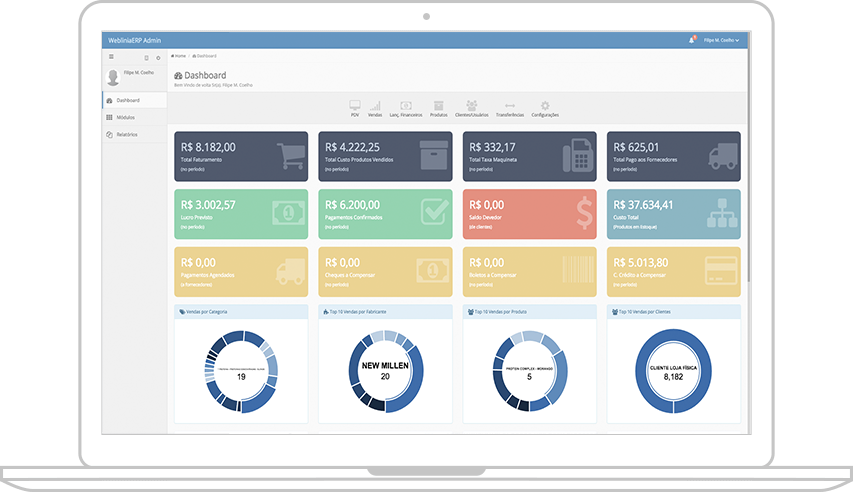Open the red Saldo Devedor card
This screenshot has width=853, height=492.
pyautogui.click(x=529, y=213)
